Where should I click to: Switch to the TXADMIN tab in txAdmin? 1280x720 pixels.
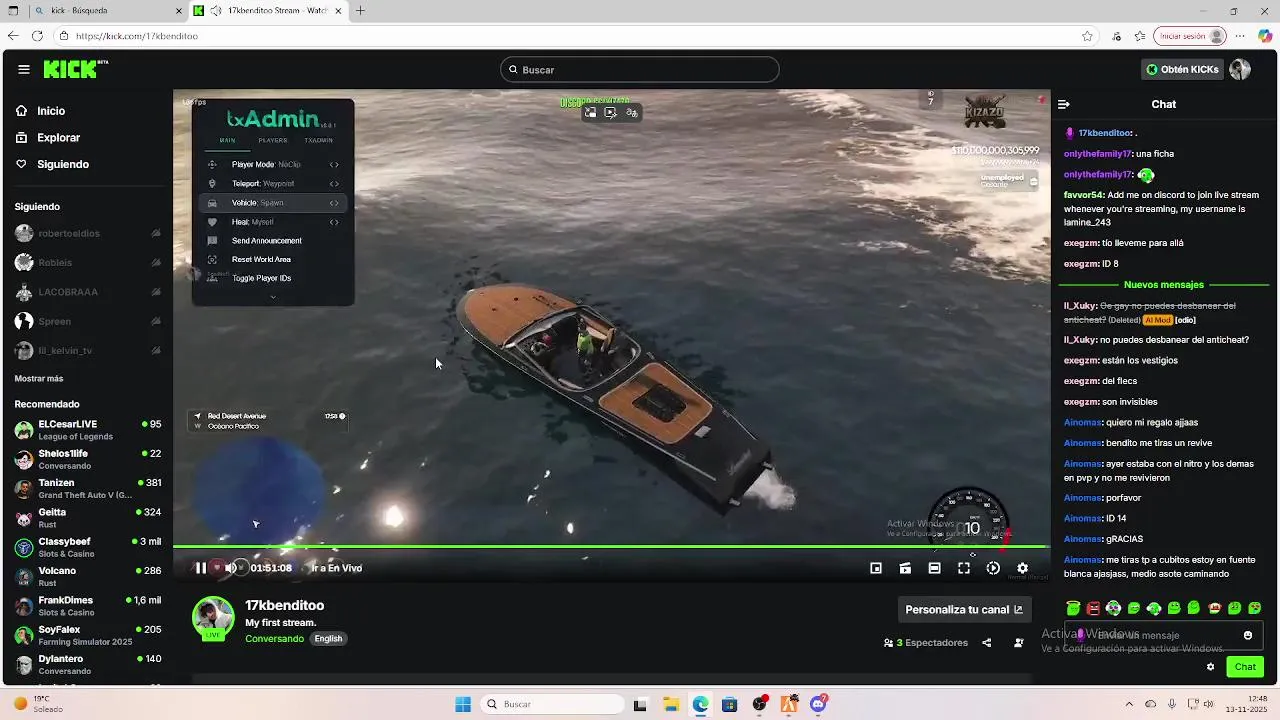click(318, 140)
